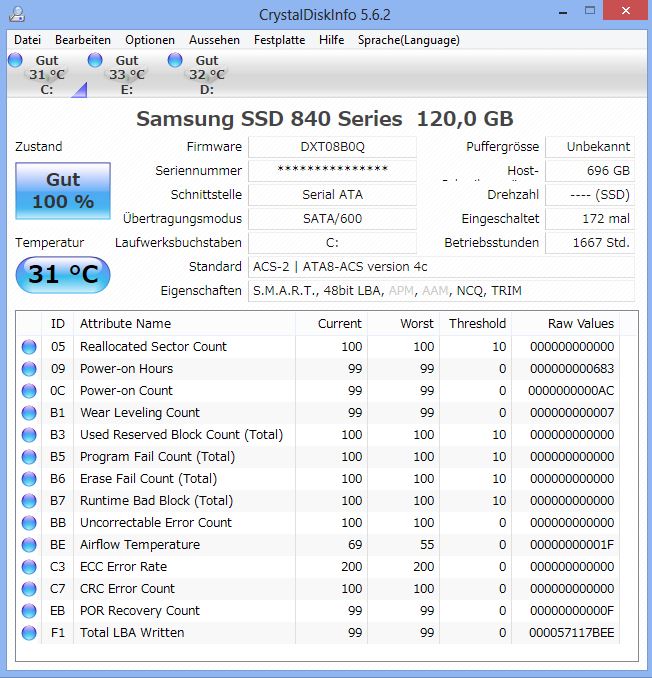Click status orb for Erase Fail Count
This screenshot has height=678, width=652.
29,479
